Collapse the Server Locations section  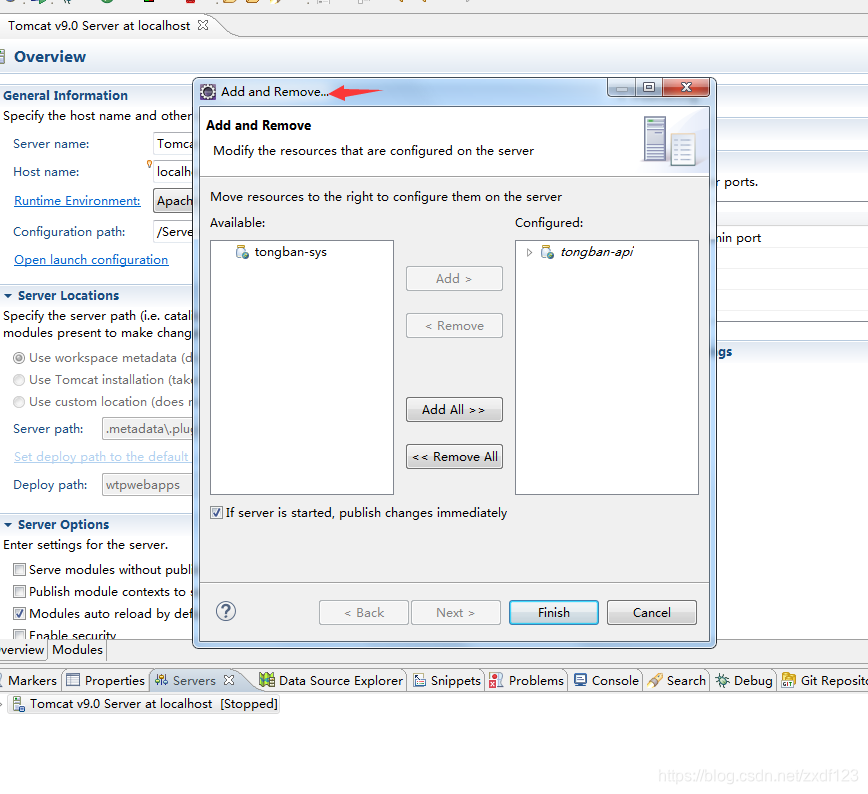point(10,295)
